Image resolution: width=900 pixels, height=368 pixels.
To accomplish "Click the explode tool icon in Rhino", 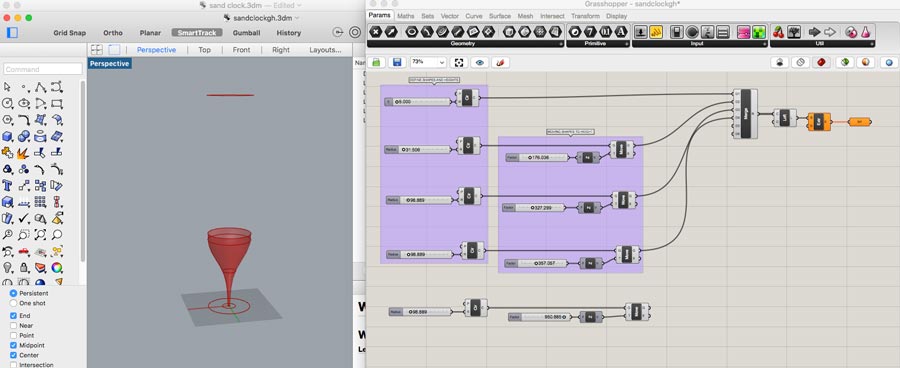I will [x=24, y=153].
